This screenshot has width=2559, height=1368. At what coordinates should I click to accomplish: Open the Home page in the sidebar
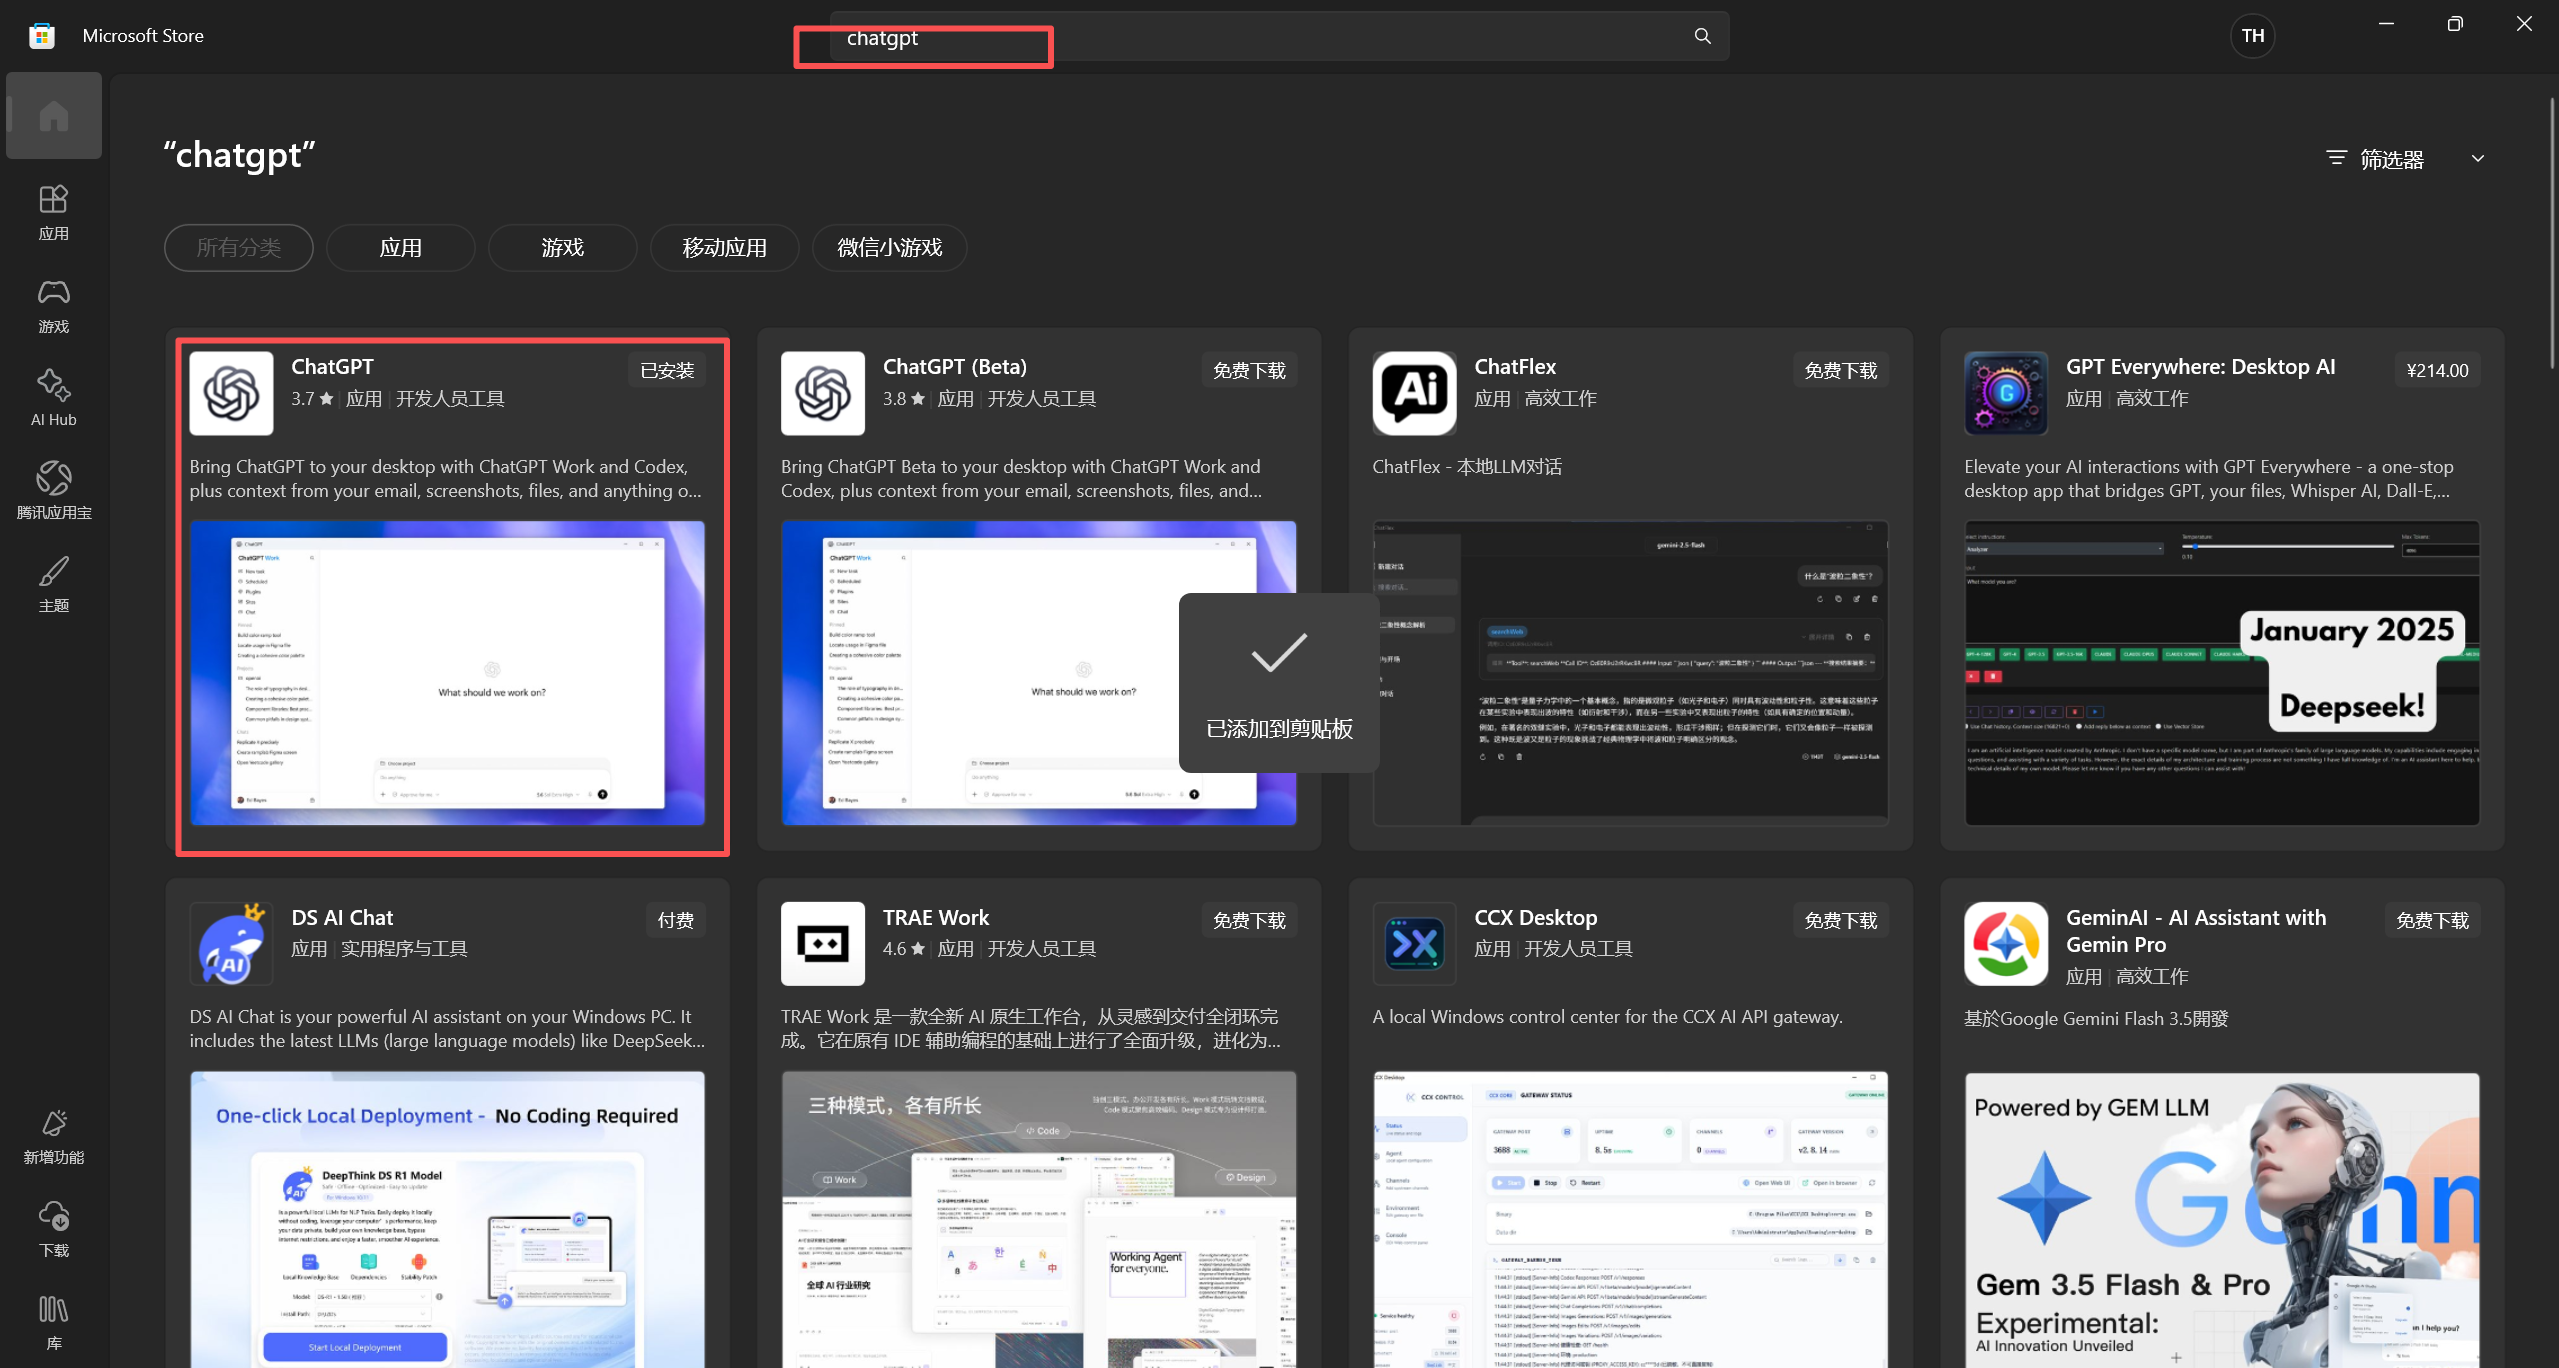point(54,116)
